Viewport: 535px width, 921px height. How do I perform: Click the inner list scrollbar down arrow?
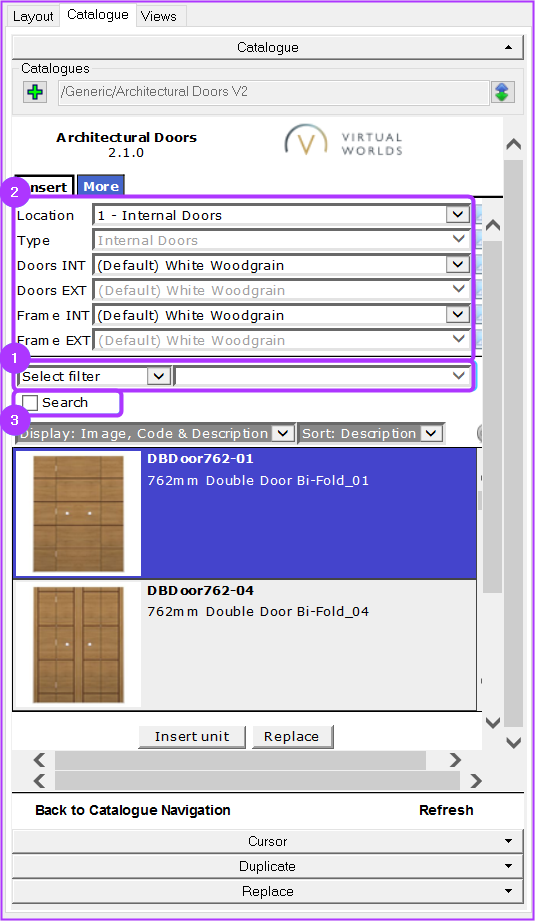(493, 722)
